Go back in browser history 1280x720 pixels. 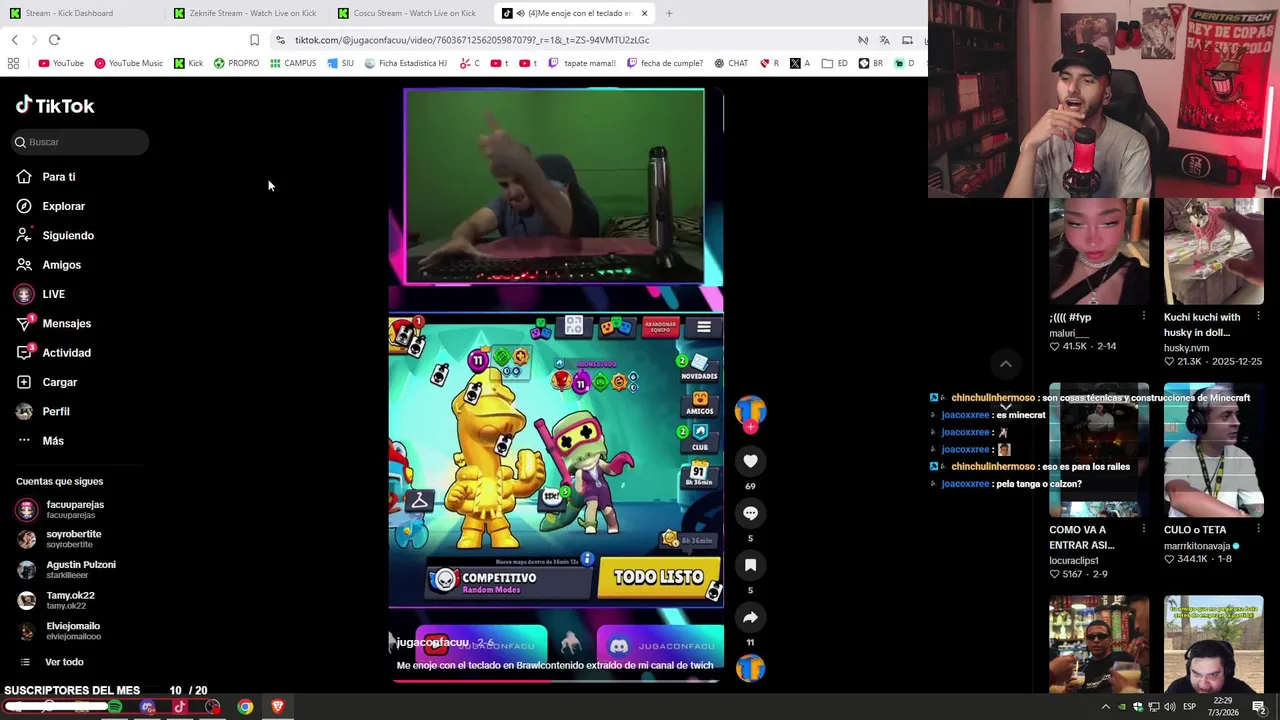[x=14, y=40]
